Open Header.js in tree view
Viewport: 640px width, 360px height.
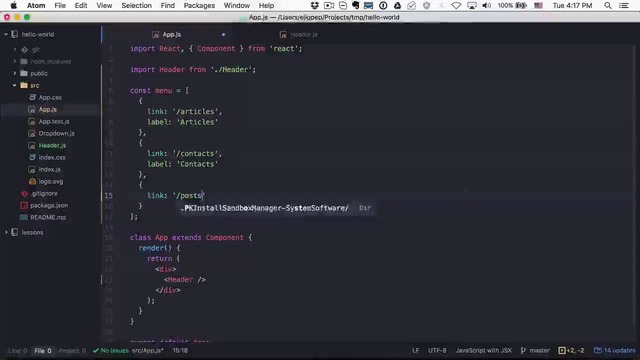pos(52,145)
